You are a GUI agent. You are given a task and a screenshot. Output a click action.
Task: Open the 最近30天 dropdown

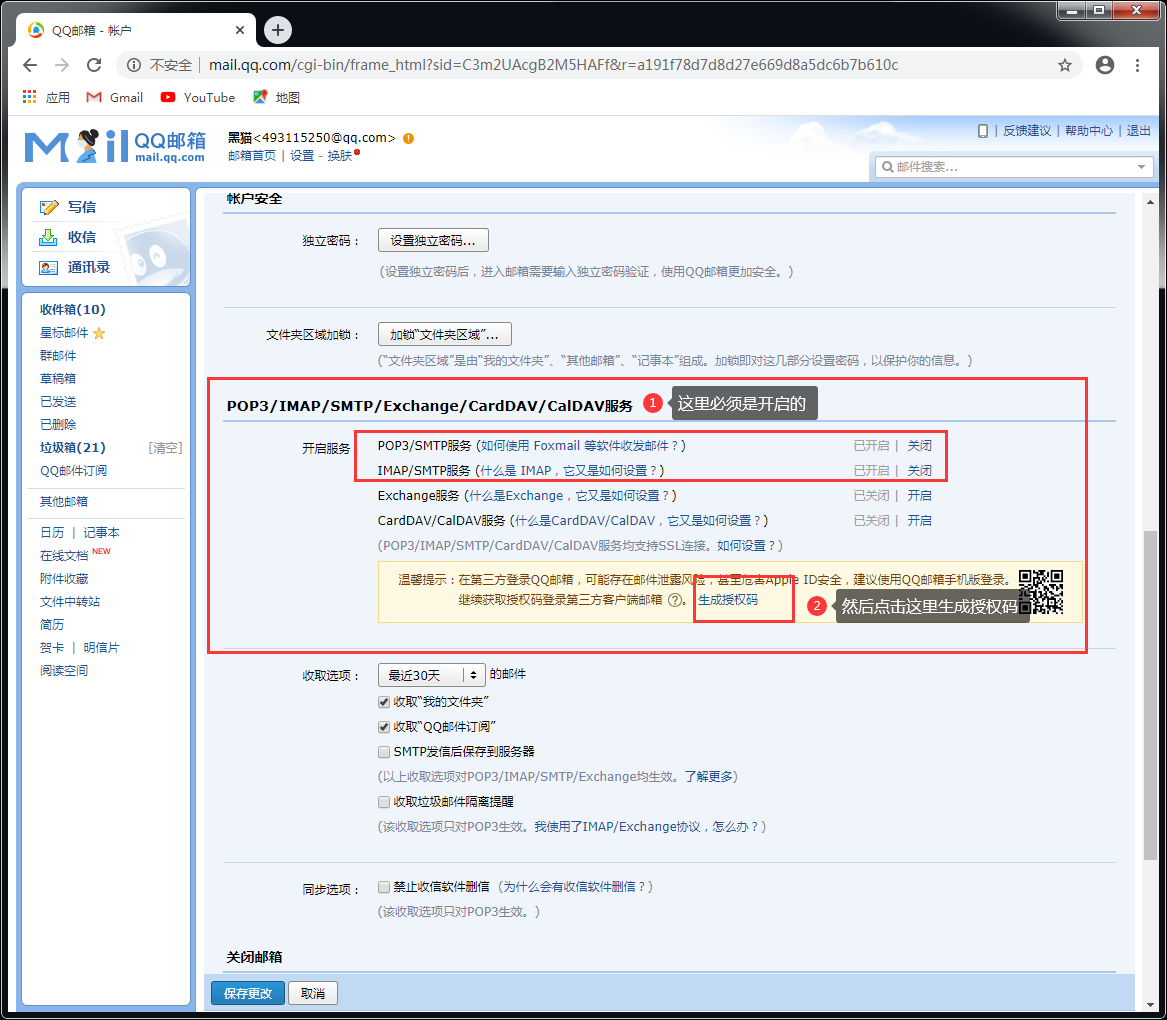432,675
